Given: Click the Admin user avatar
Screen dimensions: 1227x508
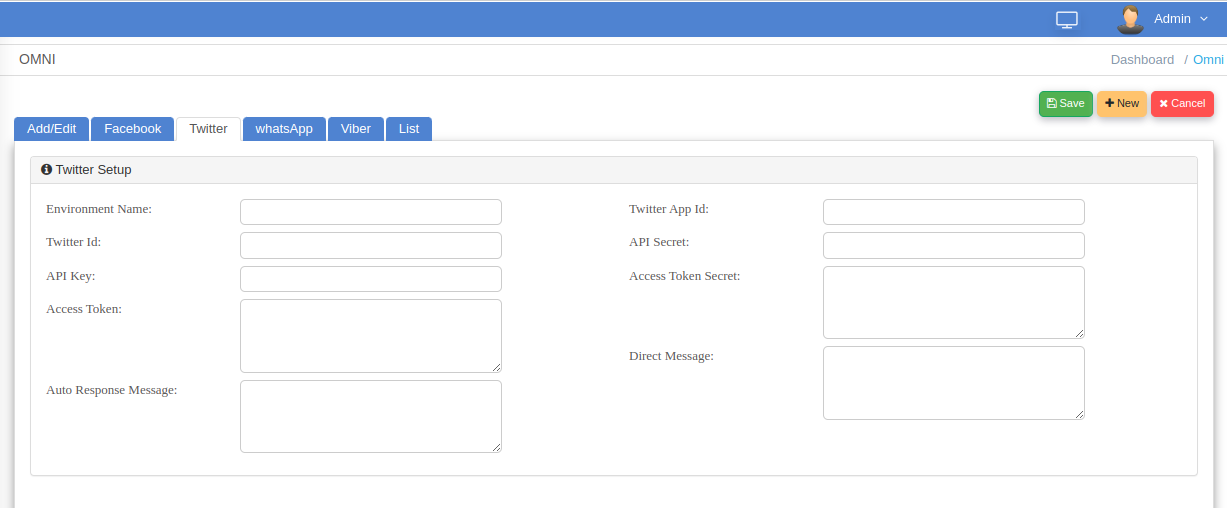Looking at the screenshot, I should point(1130,19).
